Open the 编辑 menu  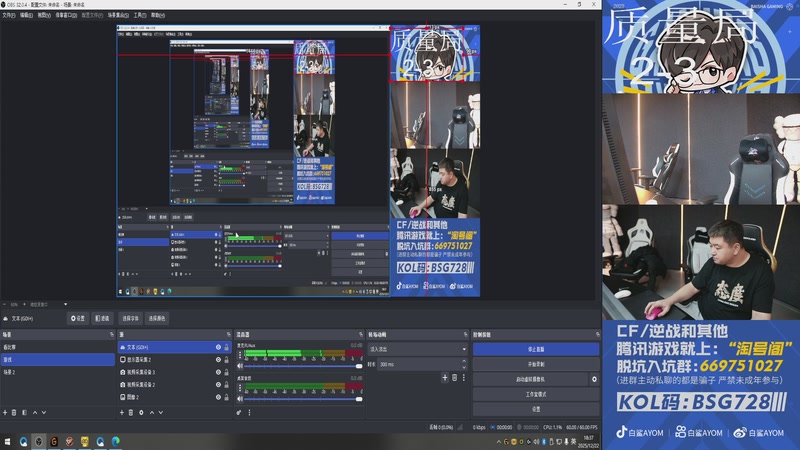point(27,15)
